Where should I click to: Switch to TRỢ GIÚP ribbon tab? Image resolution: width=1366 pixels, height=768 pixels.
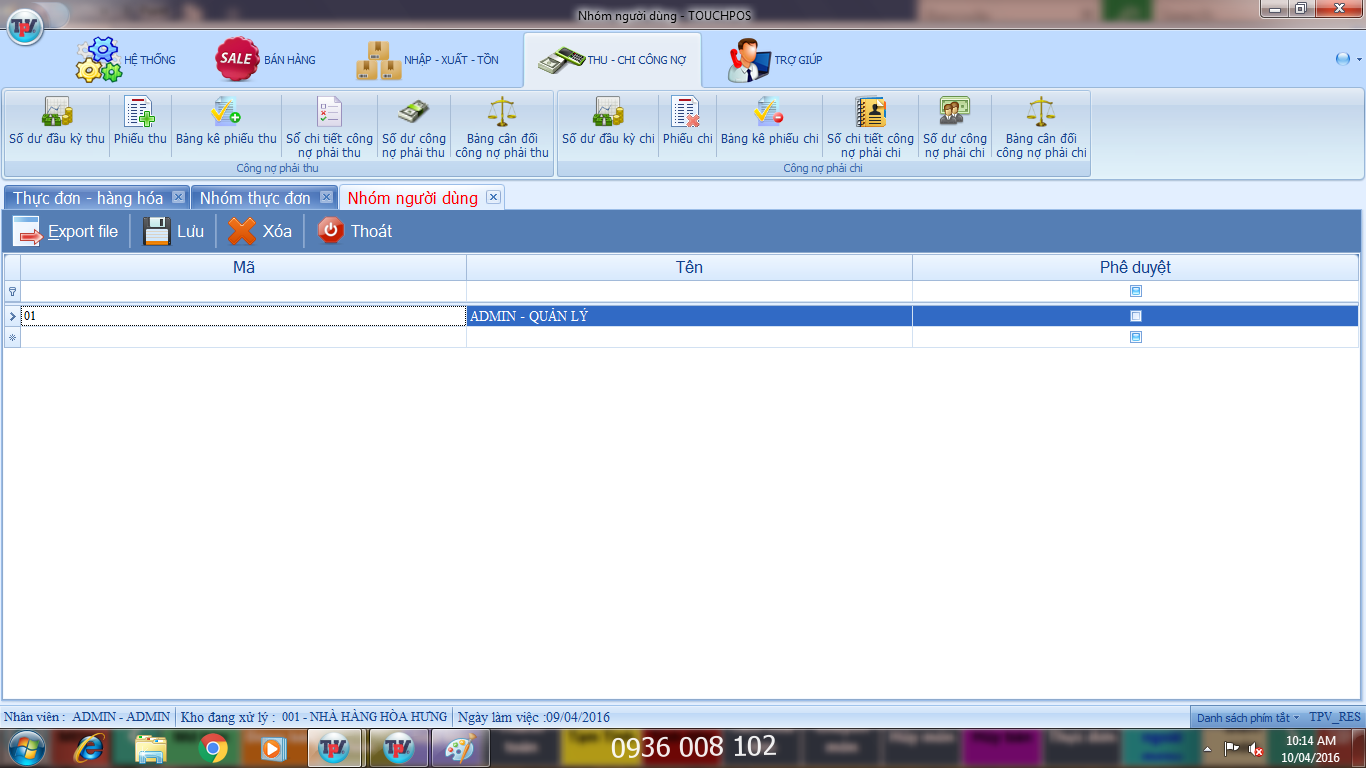(x=775, y=60)
